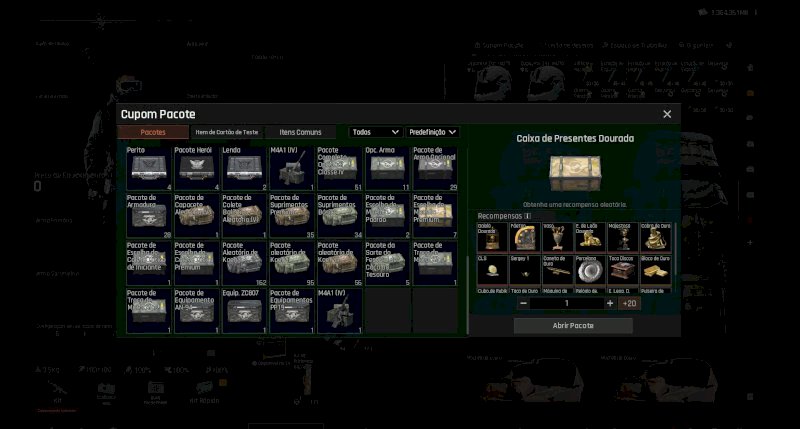800x429 pixels.
Task: Click the Recompensas info icon
Action: tap(528, 215)
